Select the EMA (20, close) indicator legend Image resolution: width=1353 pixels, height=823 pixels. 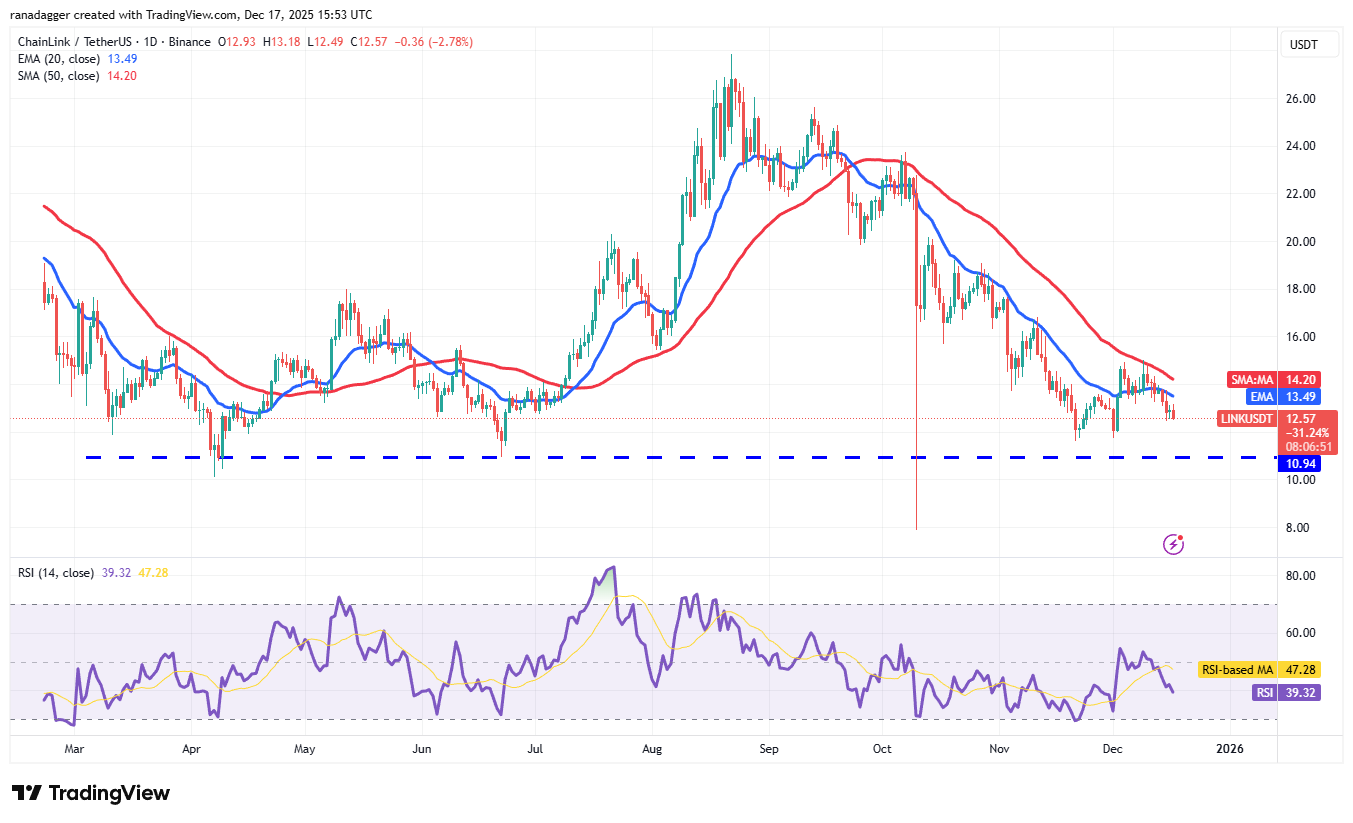60,59
